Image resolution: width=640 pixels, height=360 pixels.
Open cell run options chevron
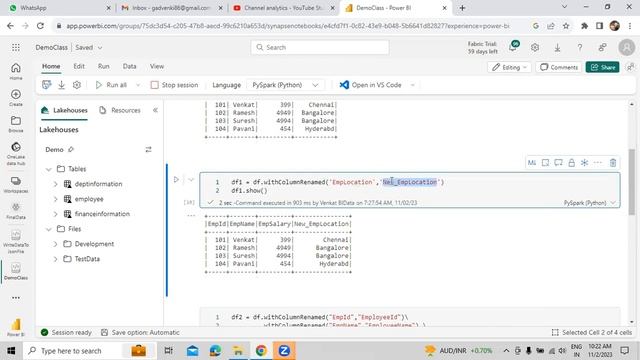191,179
